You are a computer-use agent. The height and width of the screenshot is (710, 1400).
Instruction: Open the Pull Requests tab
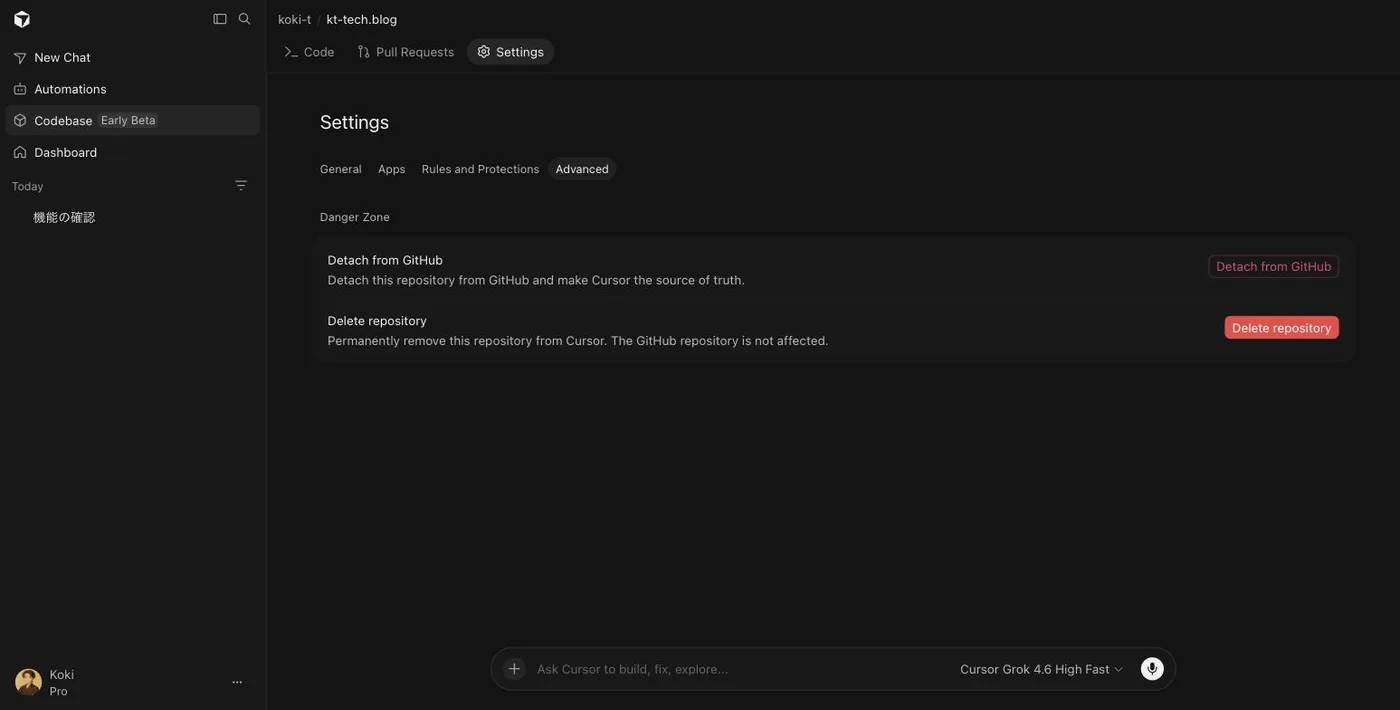pos(406,52)
